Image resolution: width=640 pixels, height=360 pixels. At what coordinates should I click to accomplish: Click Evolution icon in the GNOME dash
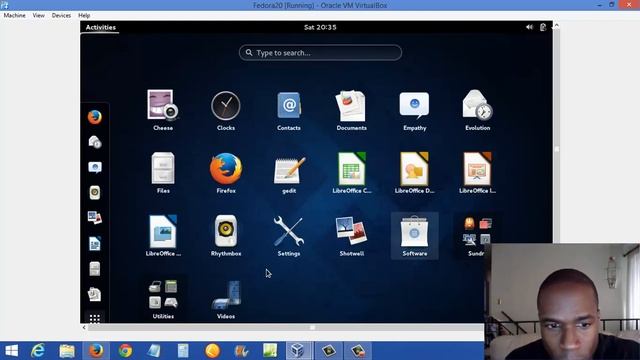click(x=95, y=142)
